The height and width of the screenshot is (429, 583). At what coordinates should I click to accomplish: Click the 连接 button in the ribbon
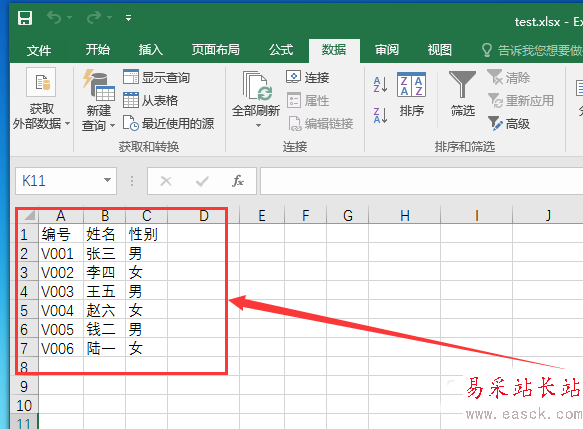click(307, 77)
